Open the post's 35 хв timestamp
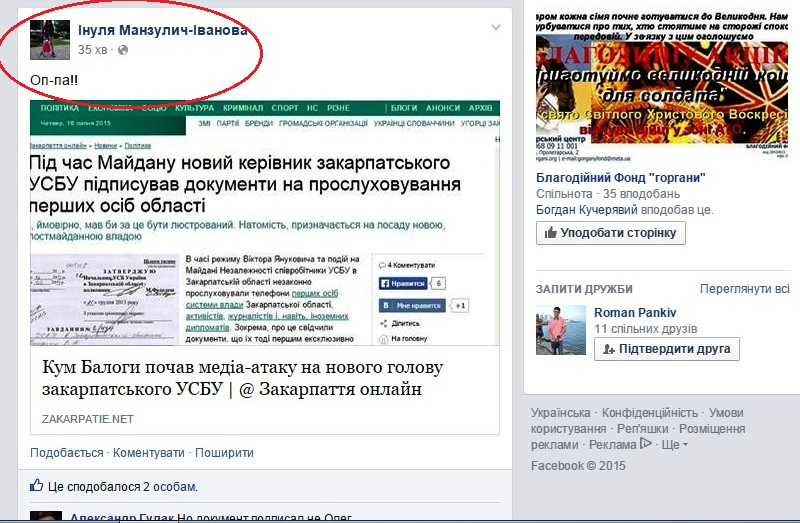This screenshot has width=800, height=523. pyautogui.click(x=92, y=49)
